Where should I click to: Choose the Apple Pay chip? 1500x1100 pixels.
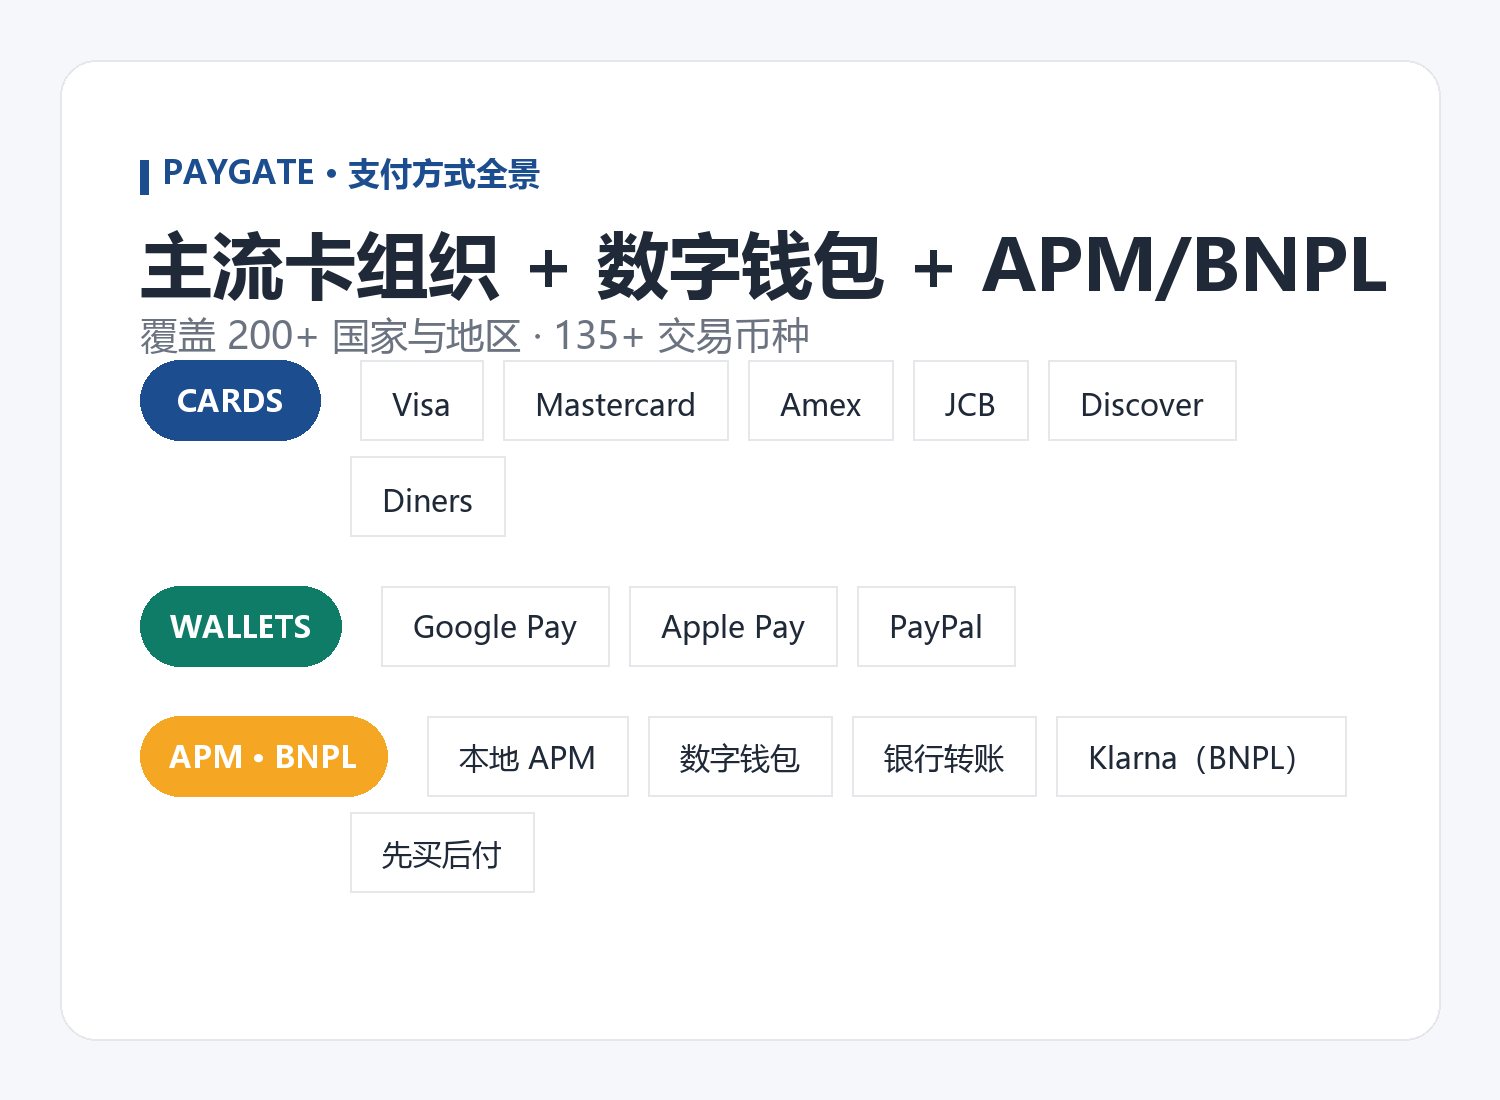click(x=733, y=627)
